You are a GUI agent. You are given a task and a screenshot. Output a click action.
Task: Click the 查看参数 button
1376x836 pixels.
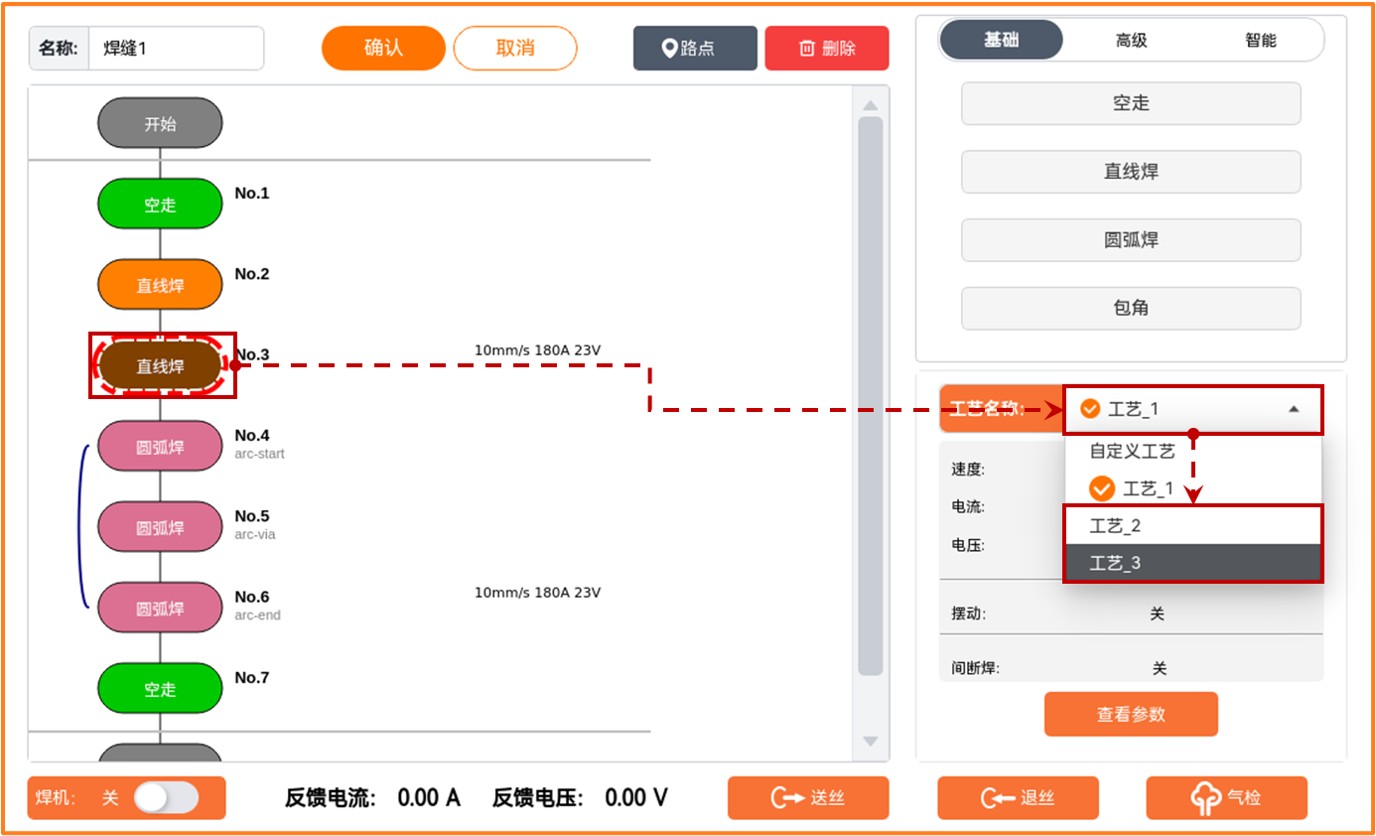point(1131,714)
